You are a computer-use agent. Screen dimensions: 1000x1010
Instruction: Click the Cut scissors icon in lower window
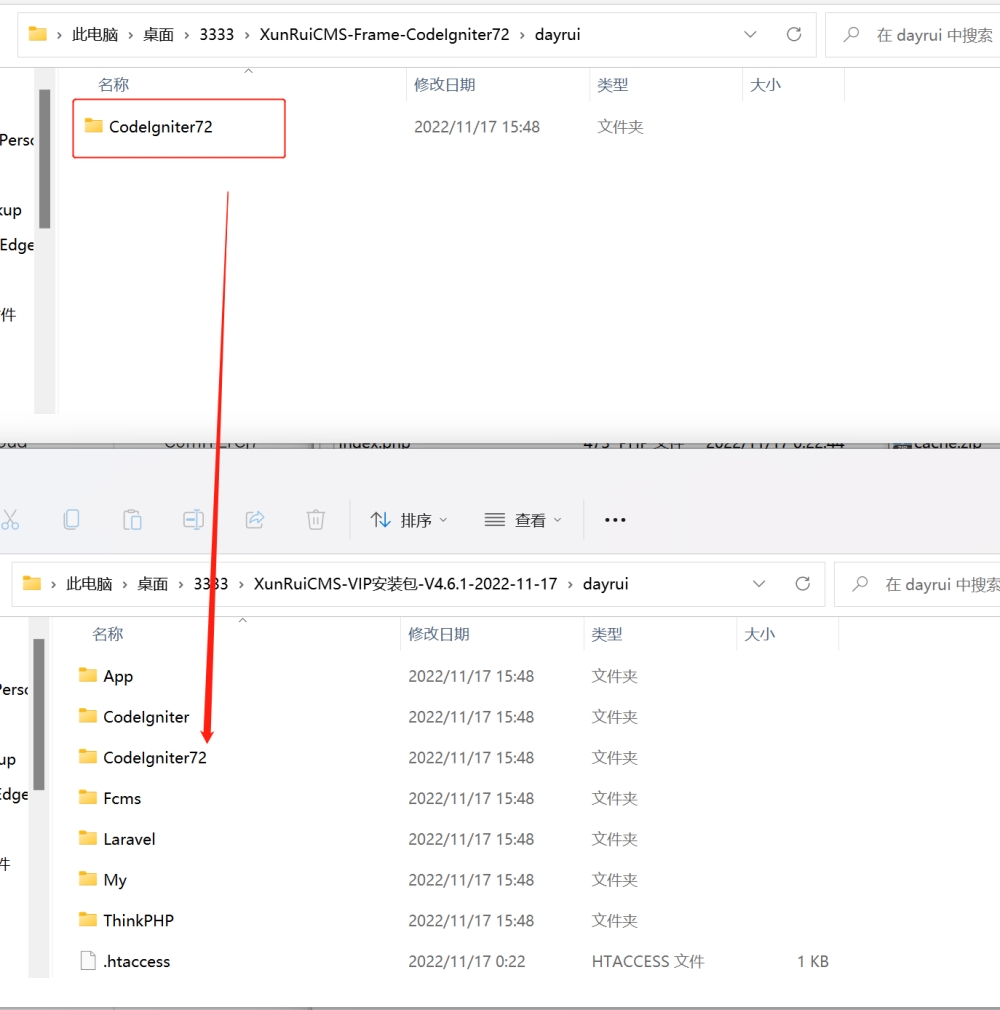(x=10, y=520)
